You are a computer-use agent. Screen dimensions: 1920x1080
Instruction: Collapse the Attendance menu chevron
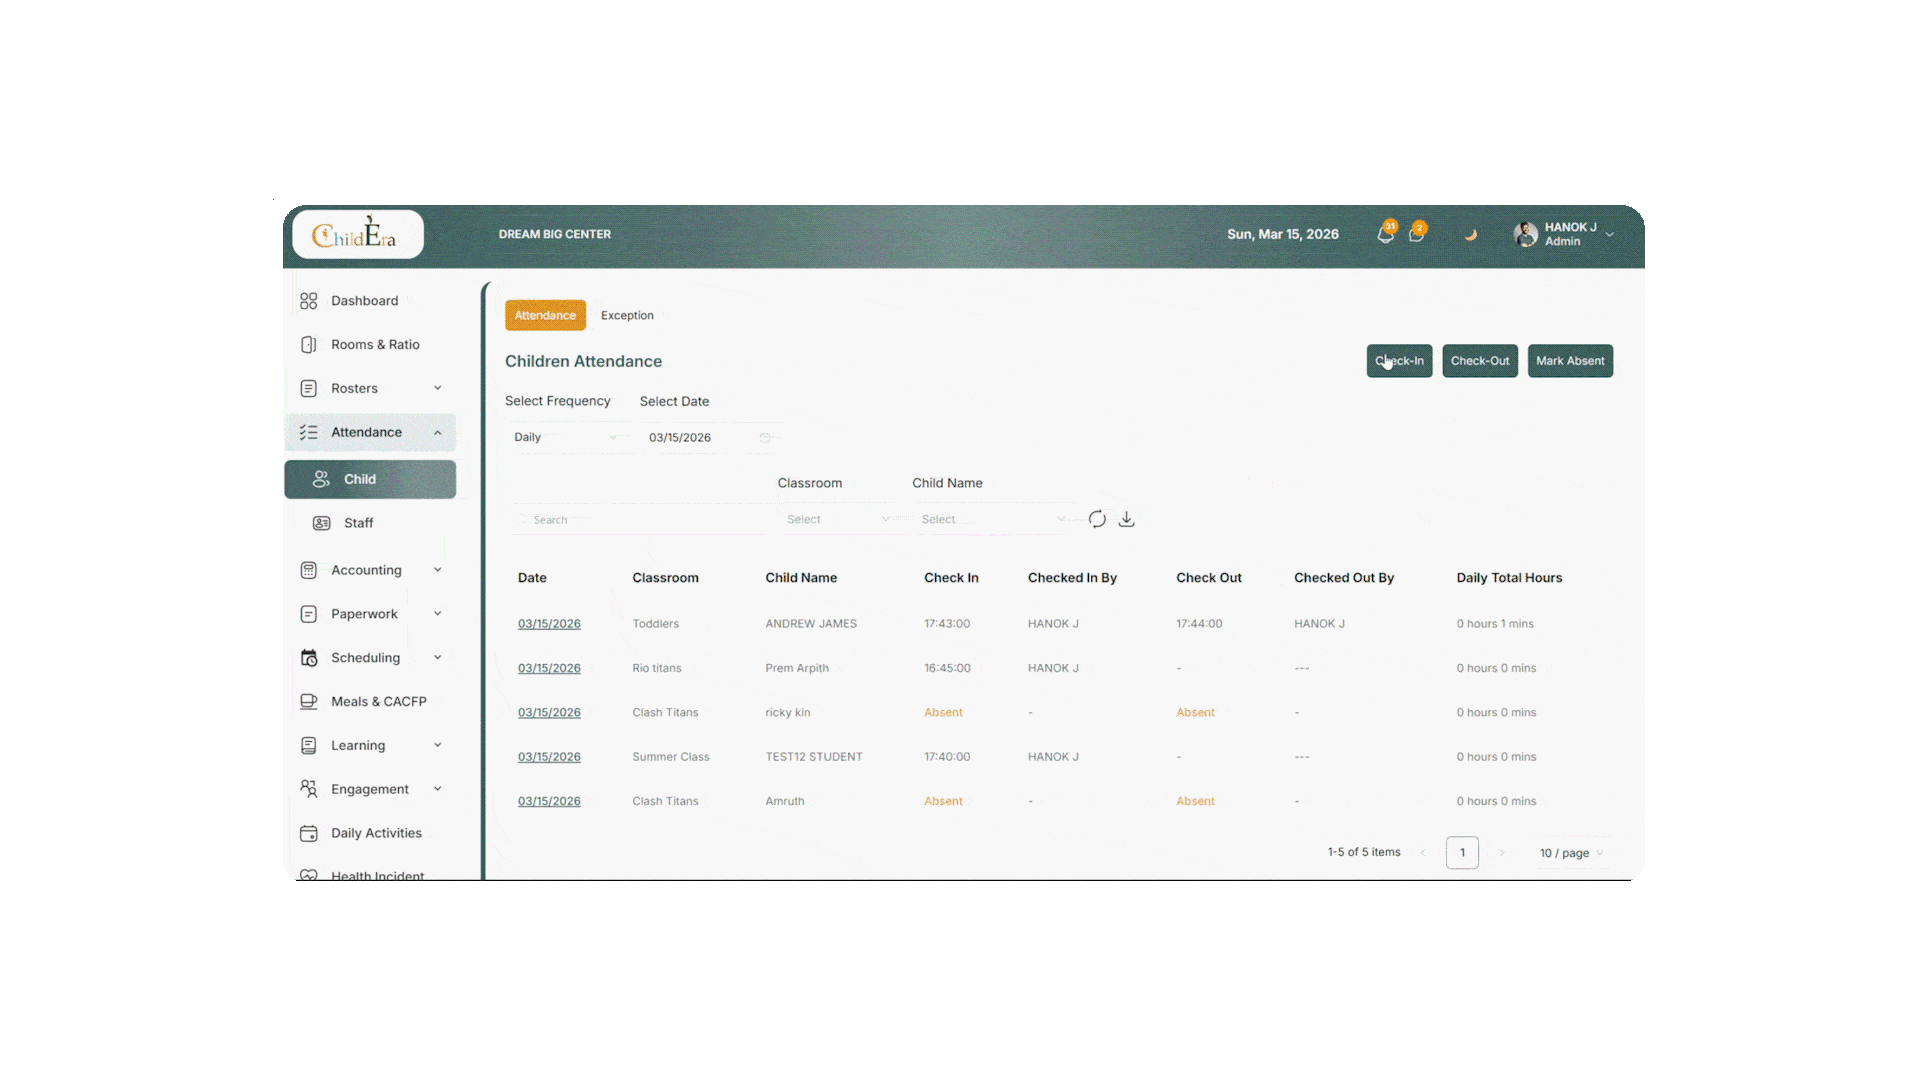coord(437,433)
